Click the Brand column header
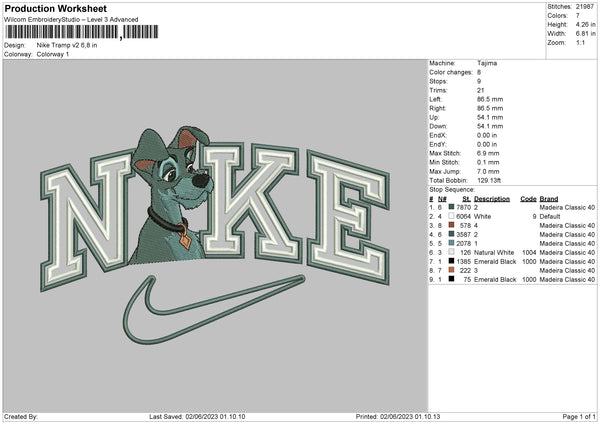The image size is (600, 424). [x=549, y=199]
